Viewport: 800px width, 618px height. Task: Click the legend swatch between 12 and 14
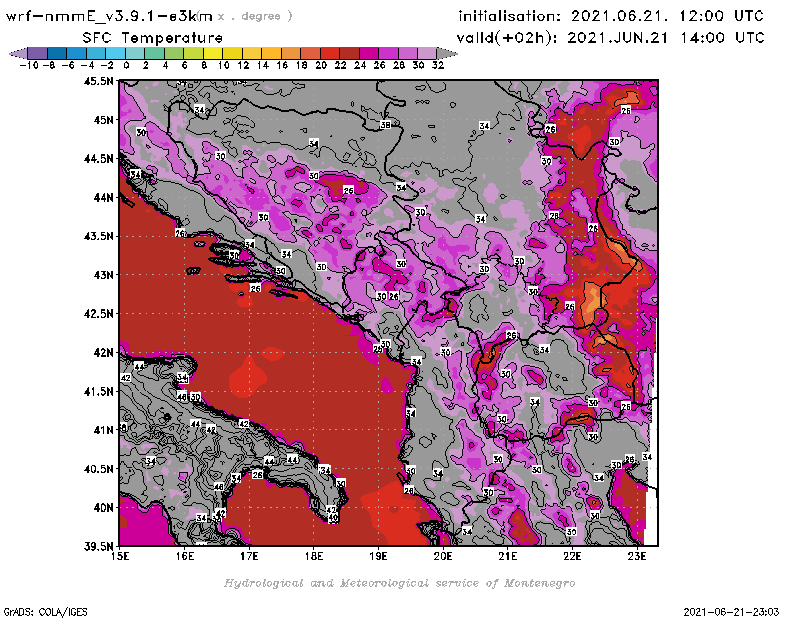(x=252, y=53)
